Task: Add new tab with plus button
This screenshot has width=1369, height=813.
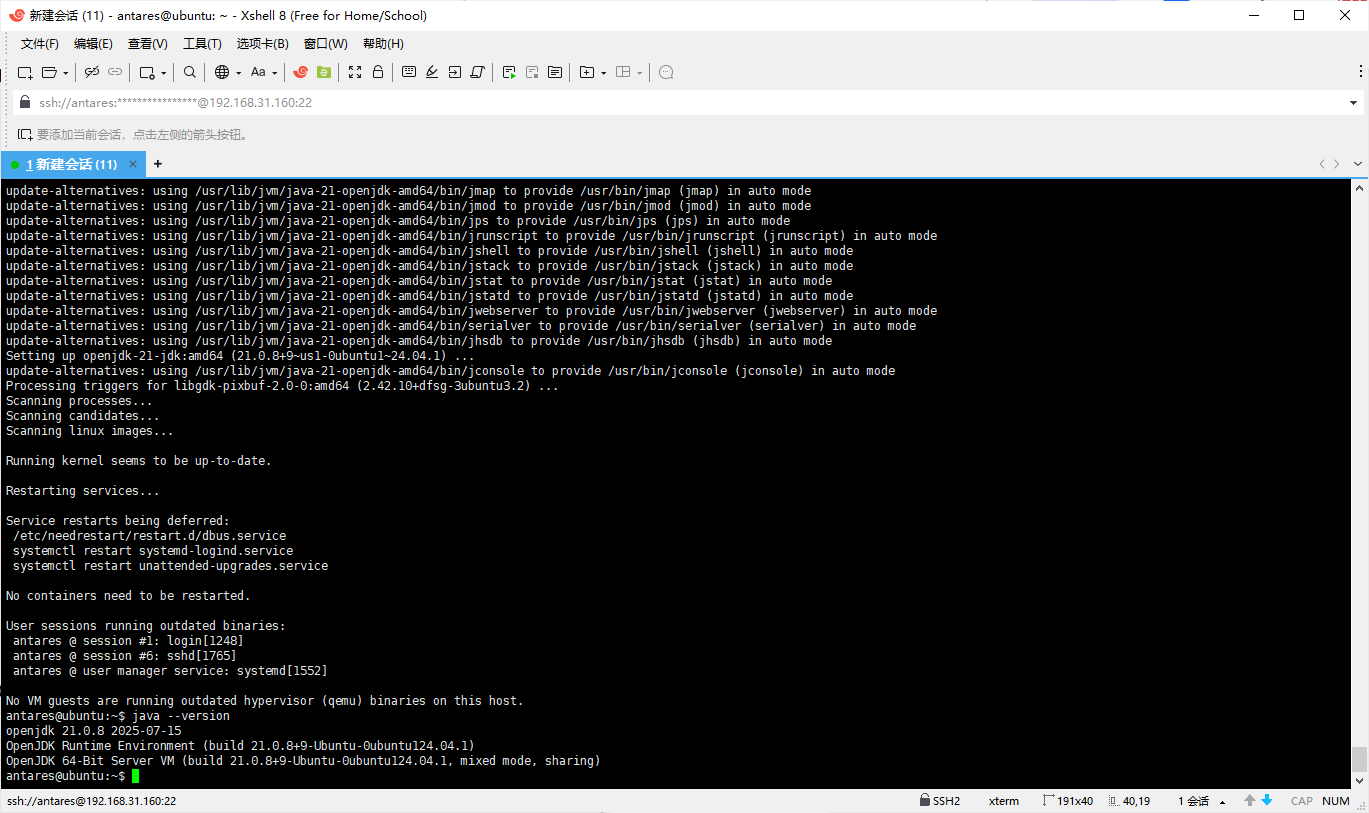Action: (157, 164)
